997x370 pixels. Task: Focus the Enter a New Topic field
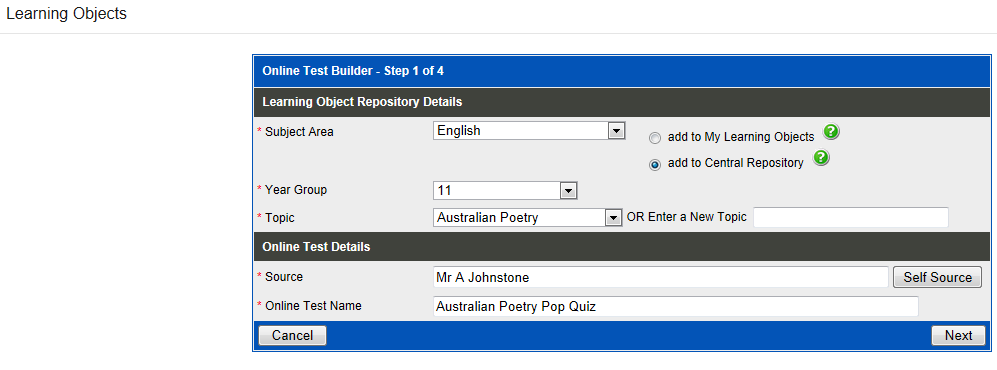[x=851, y=217]
